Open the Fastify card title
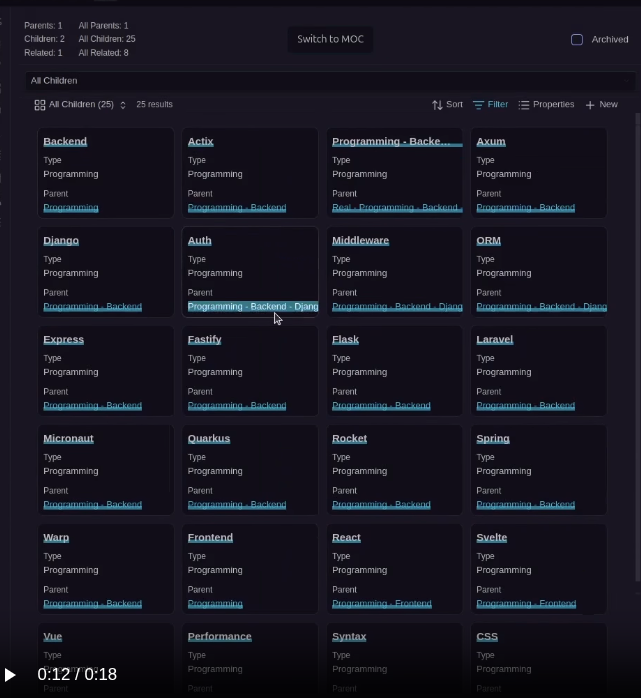The image size is (641, 698). pos(204,340)
